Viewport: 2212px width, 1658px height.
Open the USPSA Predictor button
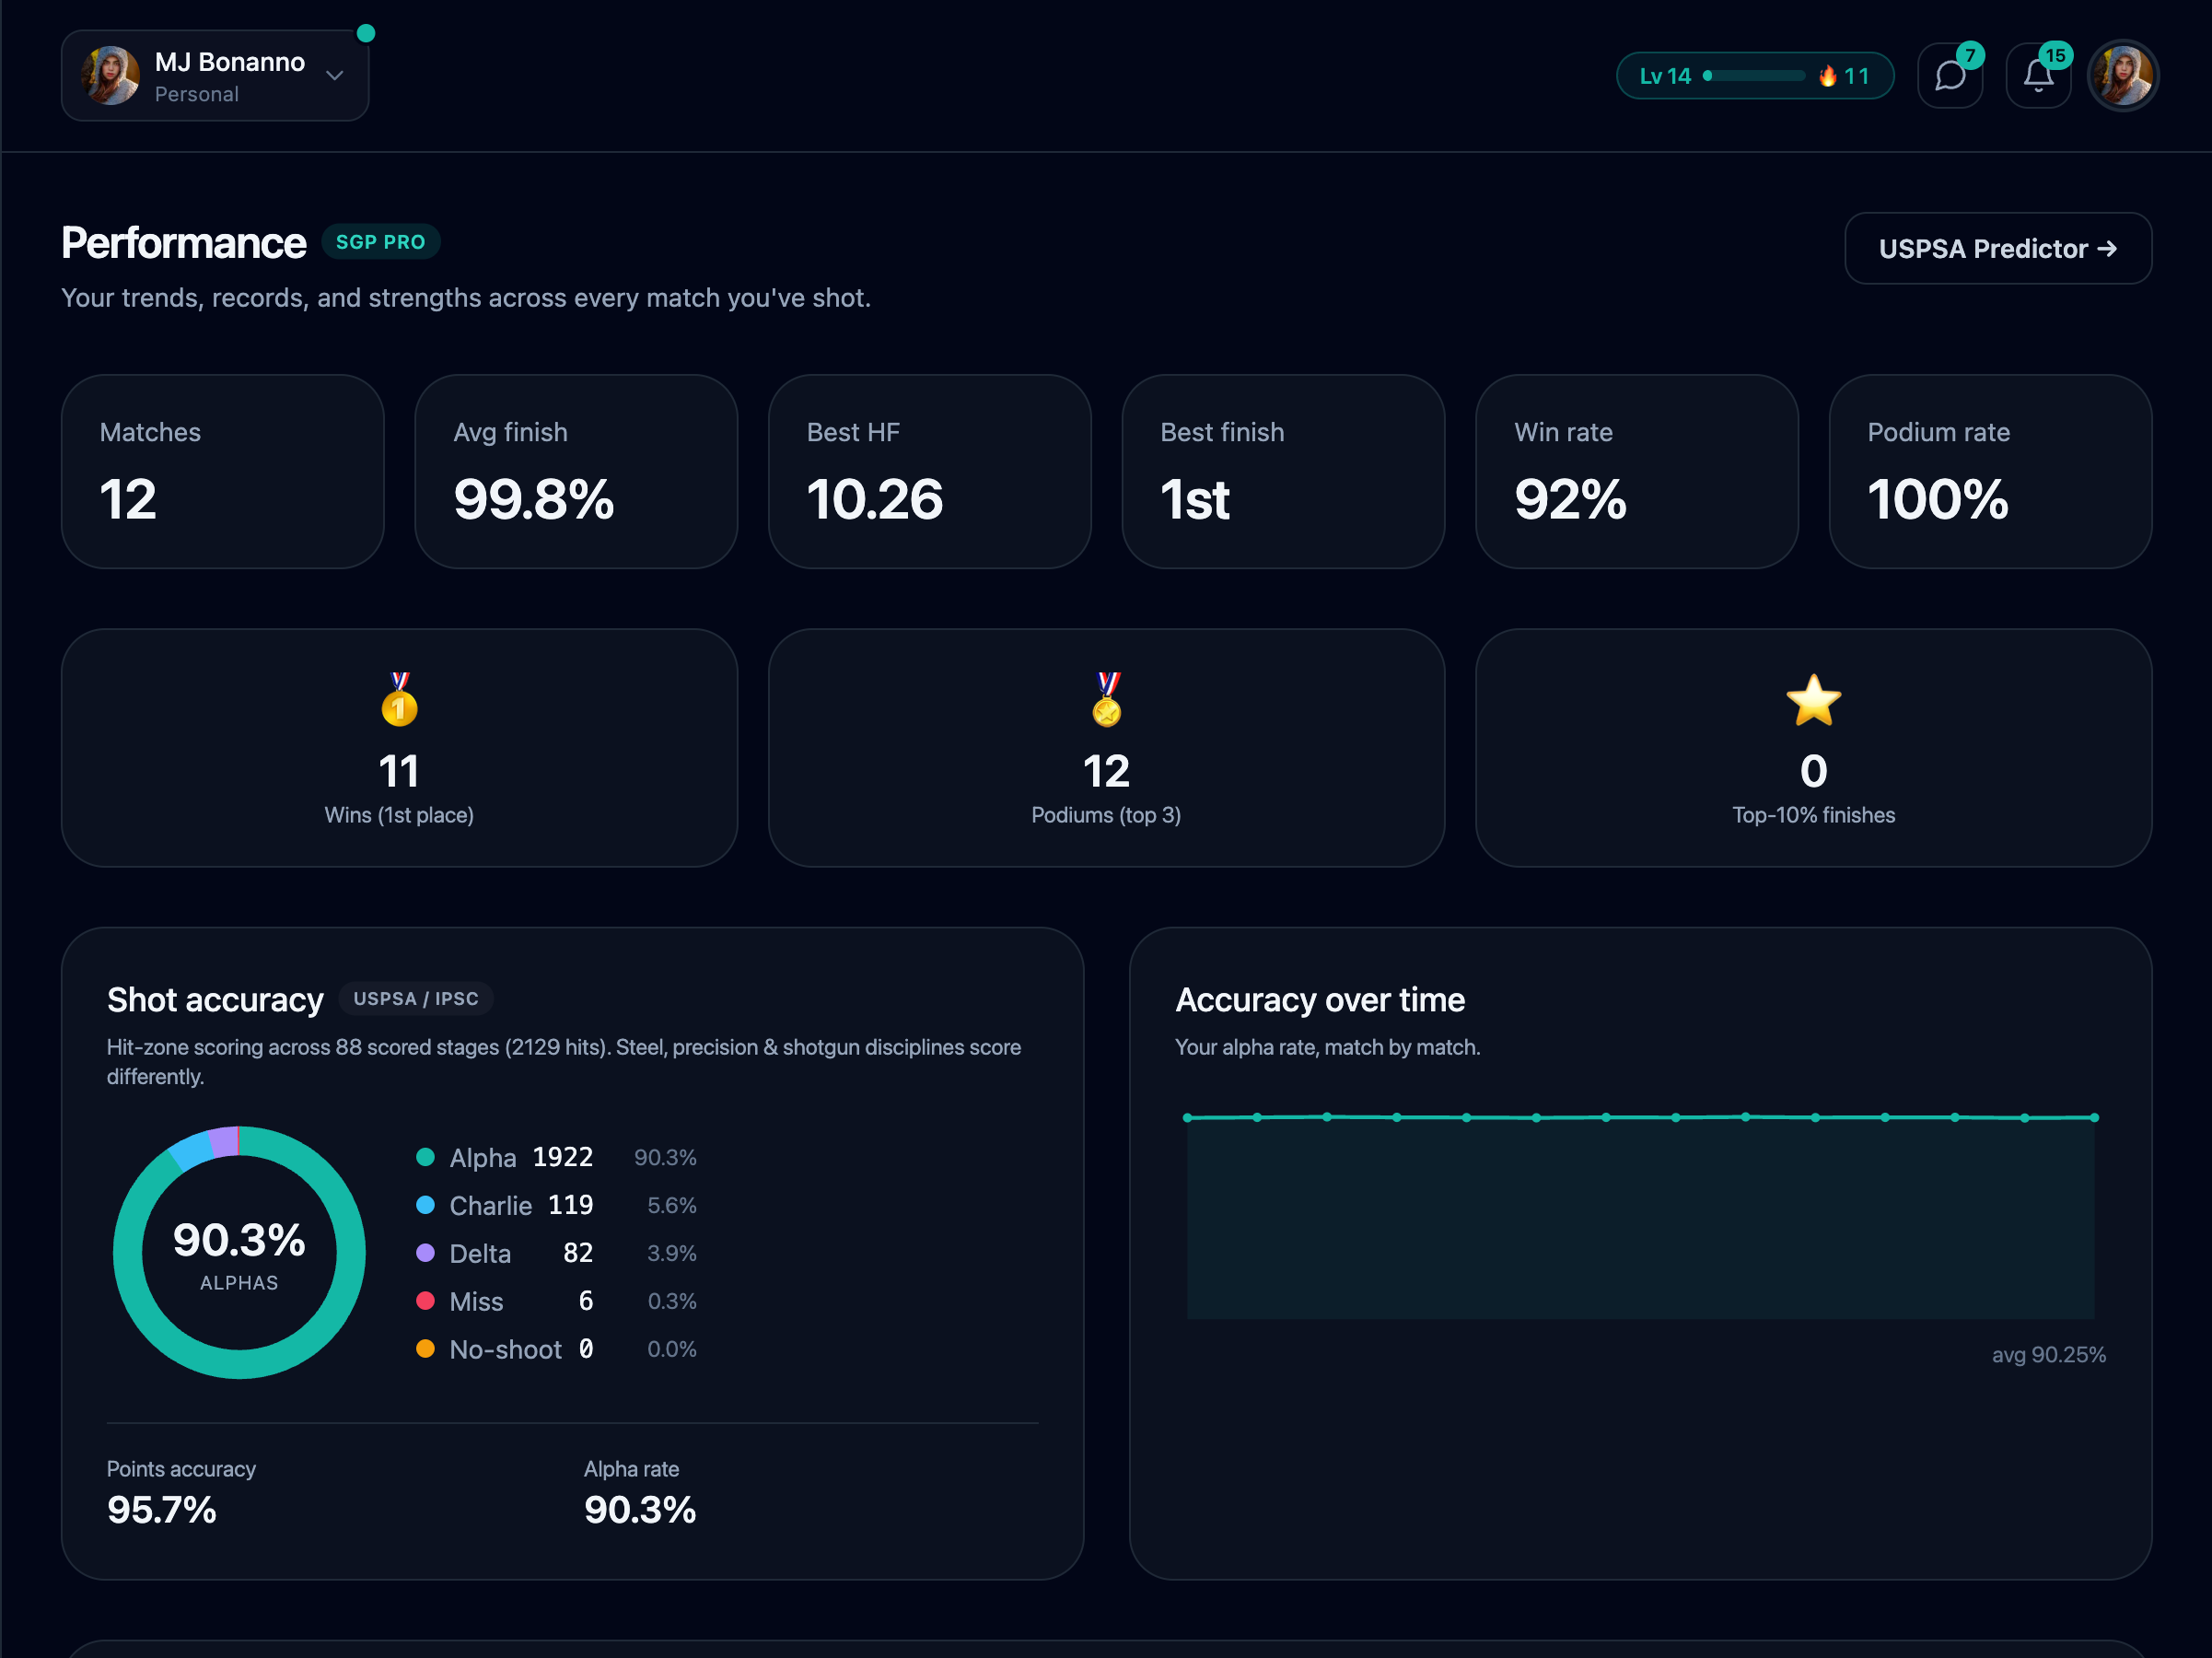1998,248
